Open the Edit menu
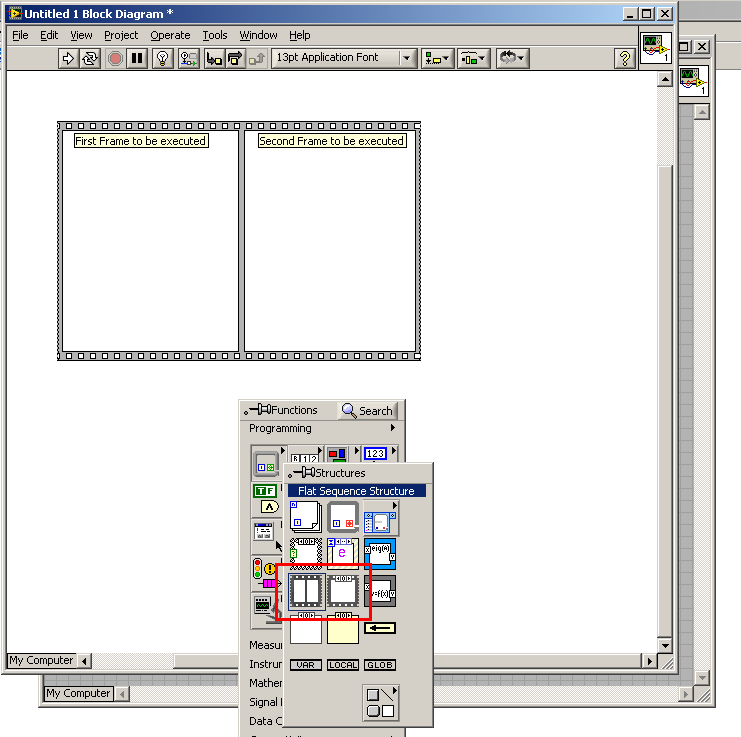Viewport: 741px width, 737px height. [49, 35]
